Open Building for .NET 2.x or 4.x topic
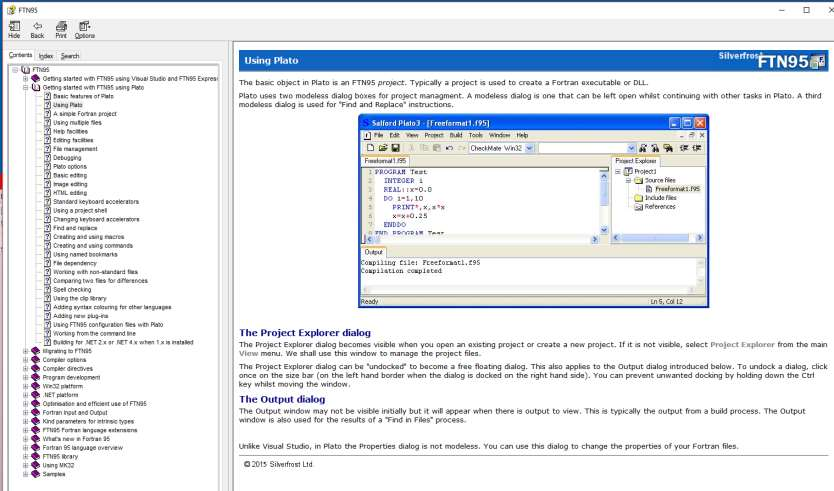Viewport: 834px width, 491px height. click(123, 342)
